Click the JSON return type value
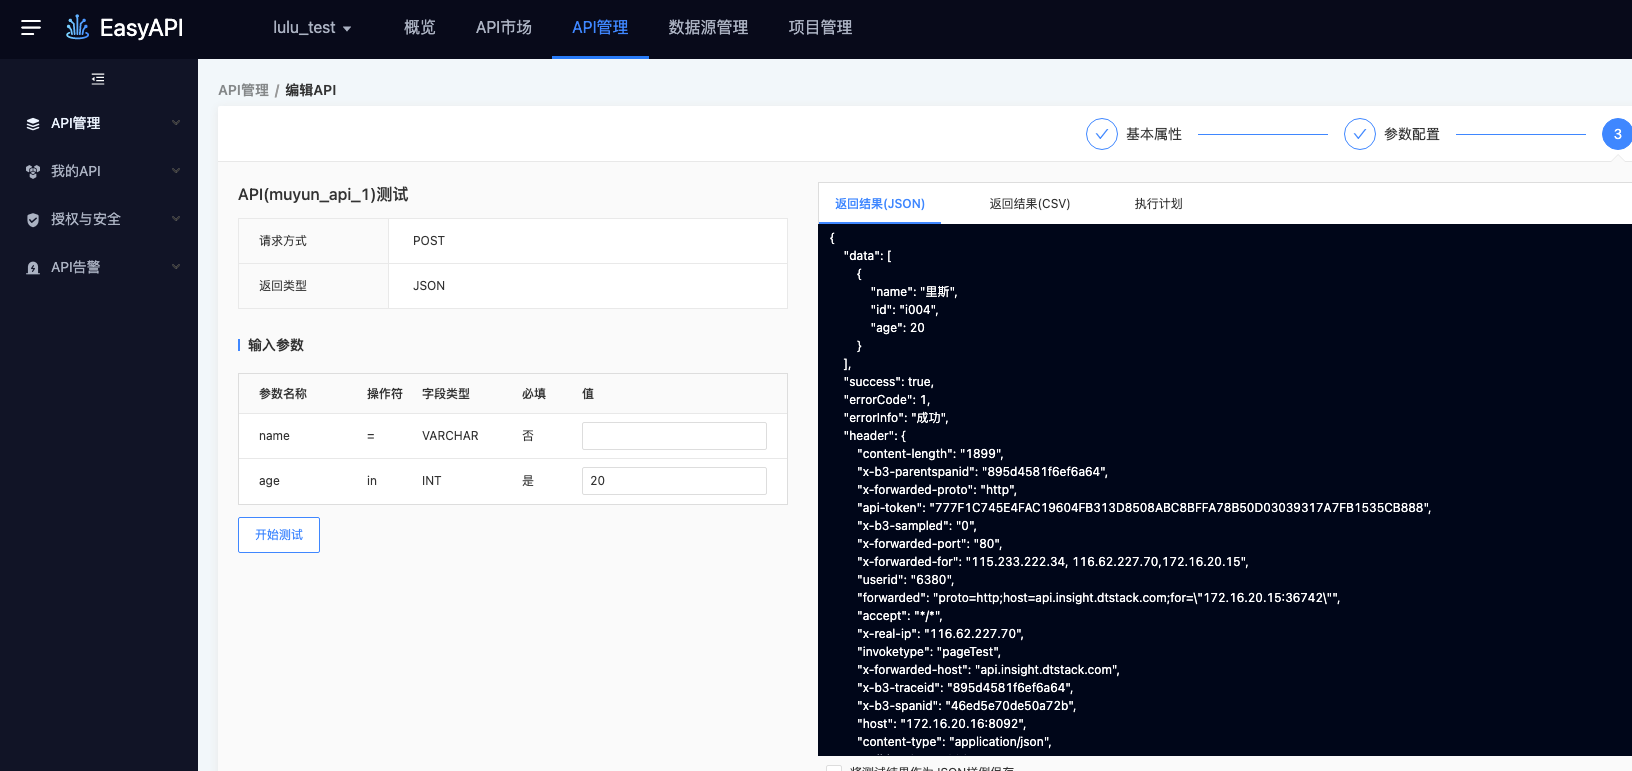The height and width of the screenshot is (771, 1632). pos(429,286)
